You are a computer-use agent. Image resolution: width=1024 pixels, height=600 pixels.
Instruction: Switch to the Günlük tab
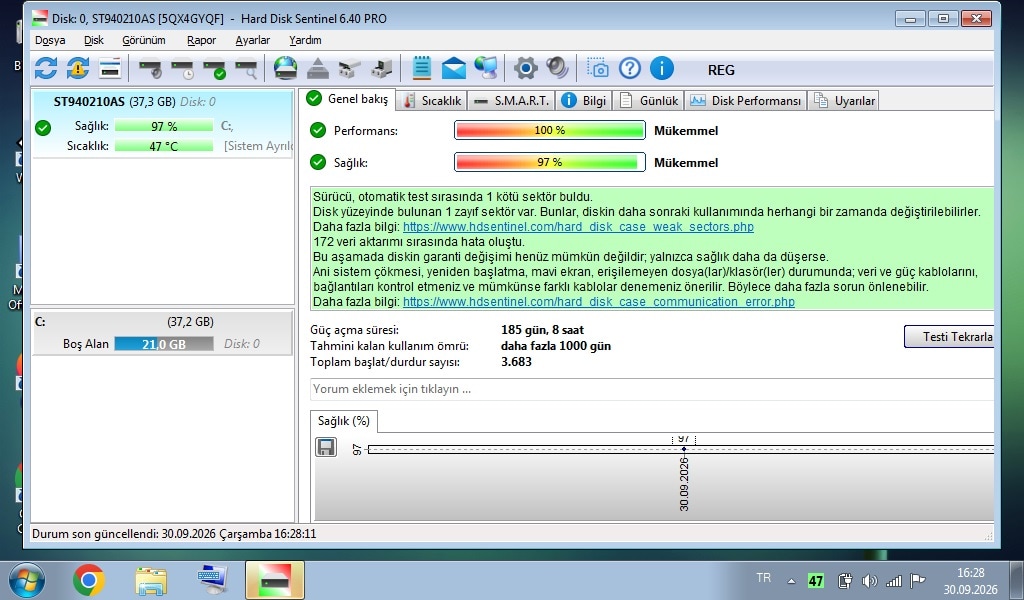(648, 101)
